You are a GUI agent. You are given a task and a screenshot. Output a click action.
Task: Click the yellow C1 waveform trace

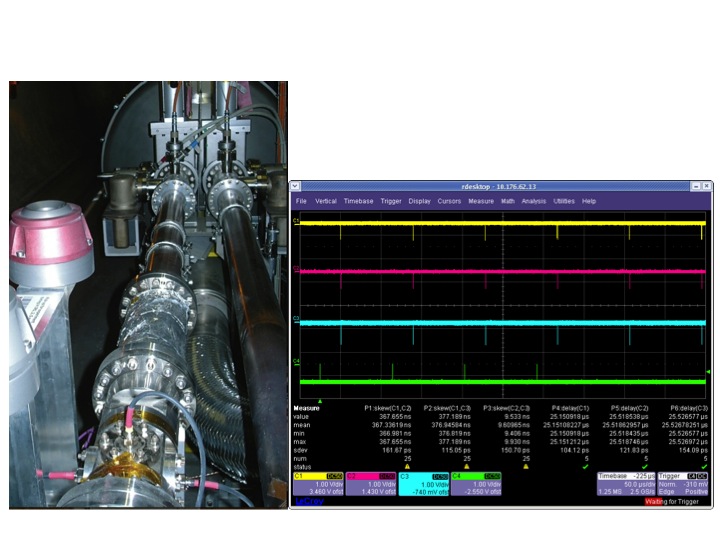503,223
